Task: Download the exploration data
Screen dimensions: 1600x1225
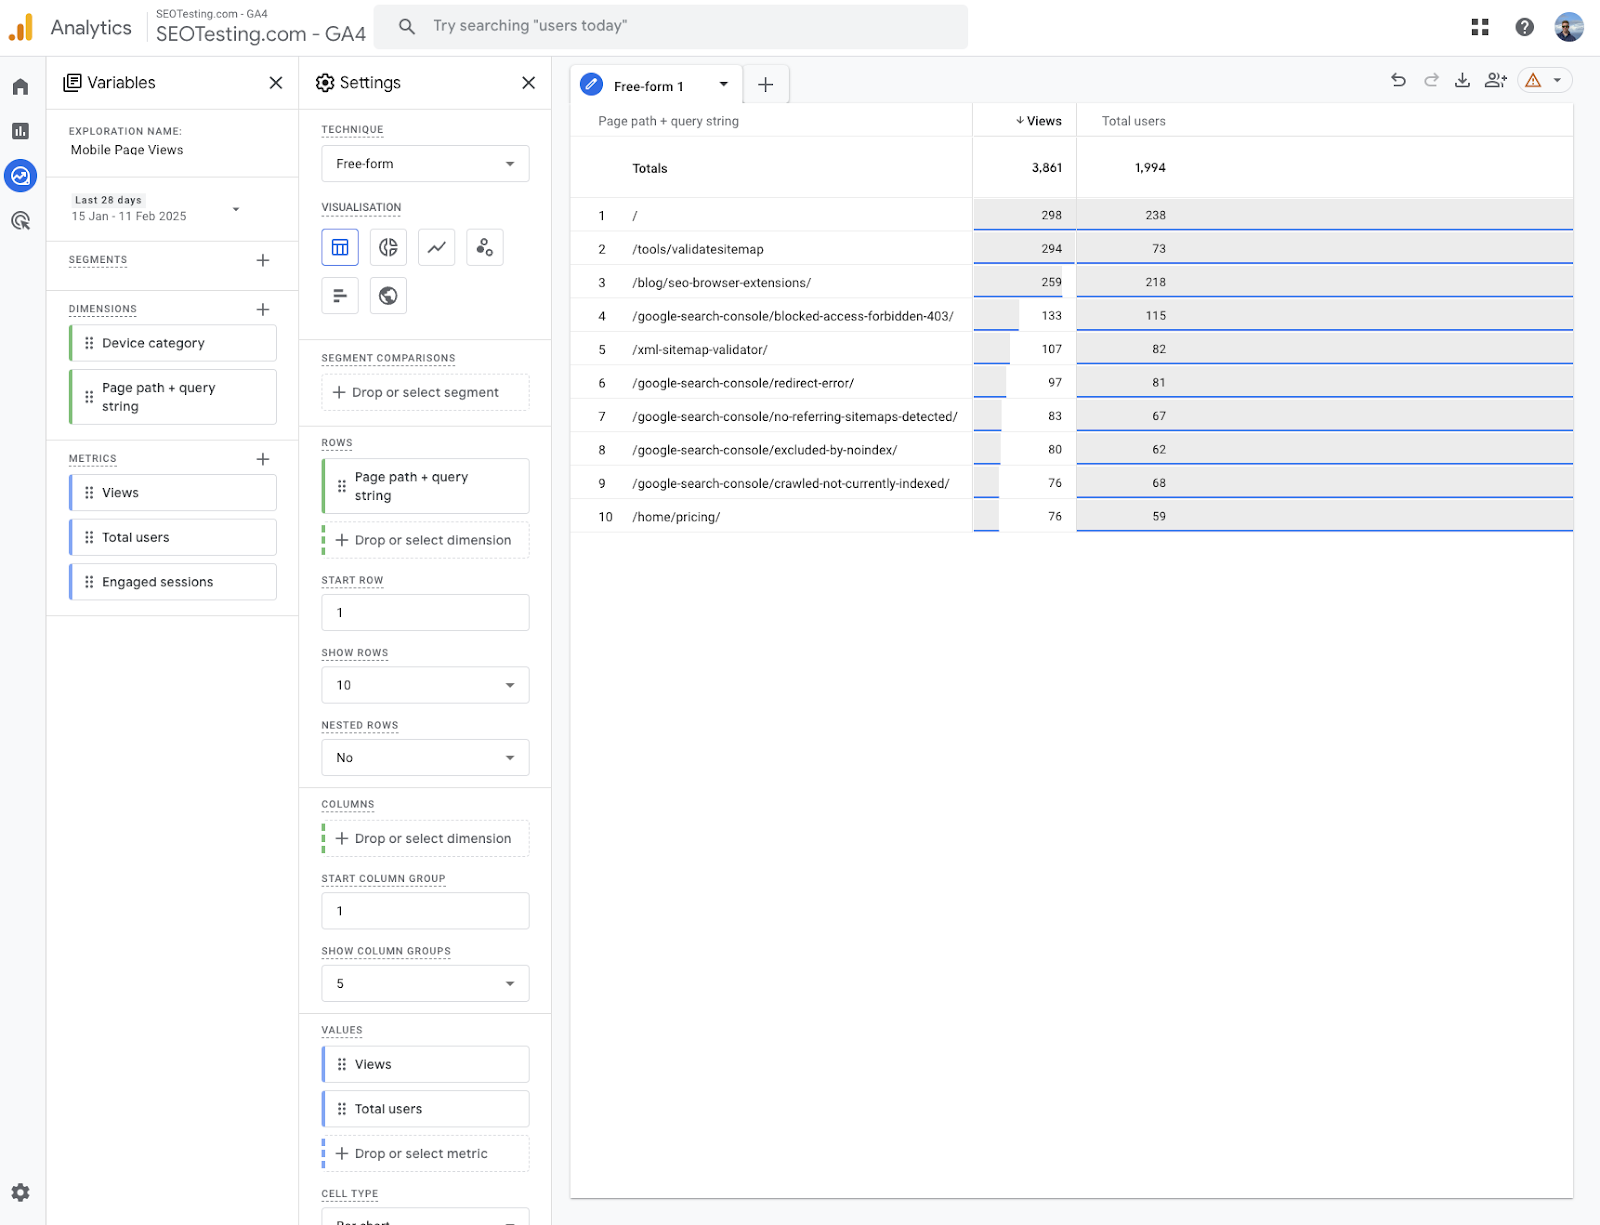Action: pos(1462,80)
